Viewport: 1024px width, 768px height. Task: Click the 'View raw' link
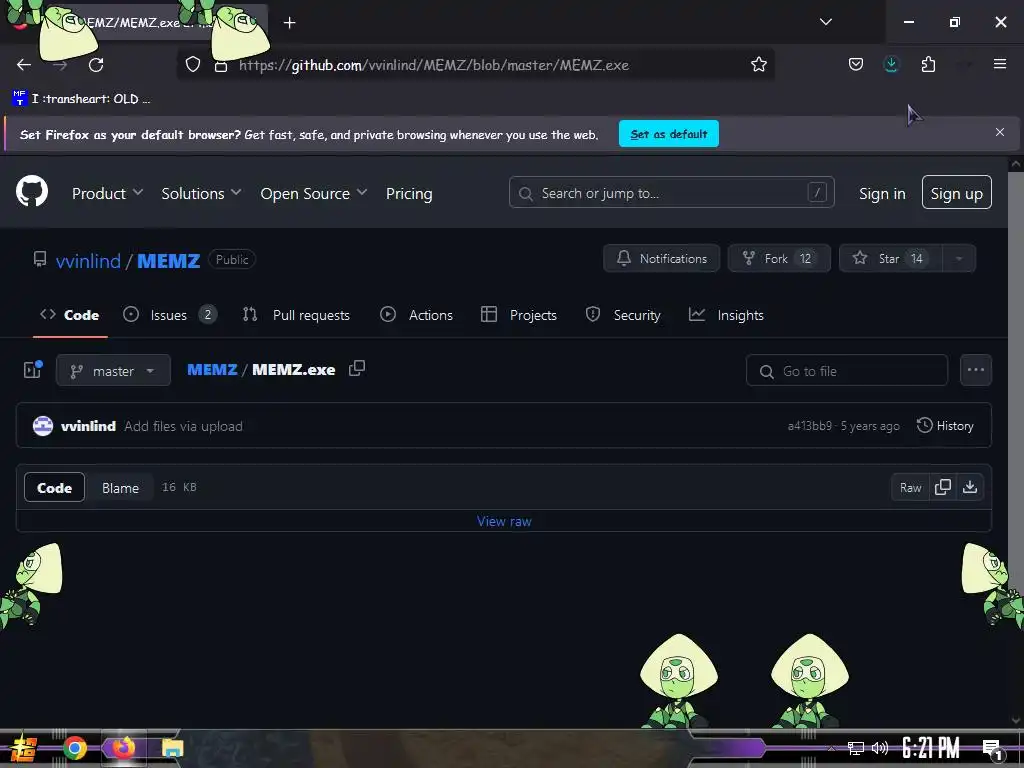[x=504, y=521]
